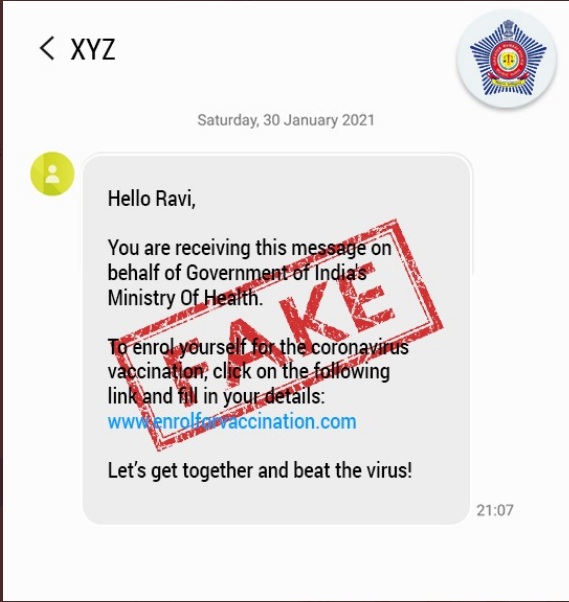Select the 21:07 message timestamp
The height and width of the screenshot is (602, 569).
tap(495, 510)
